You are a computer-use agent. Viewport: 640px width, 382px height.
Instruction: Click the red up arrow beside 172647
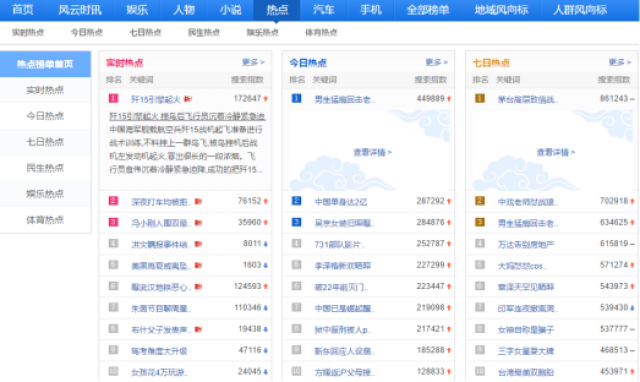tap(266, 99)
